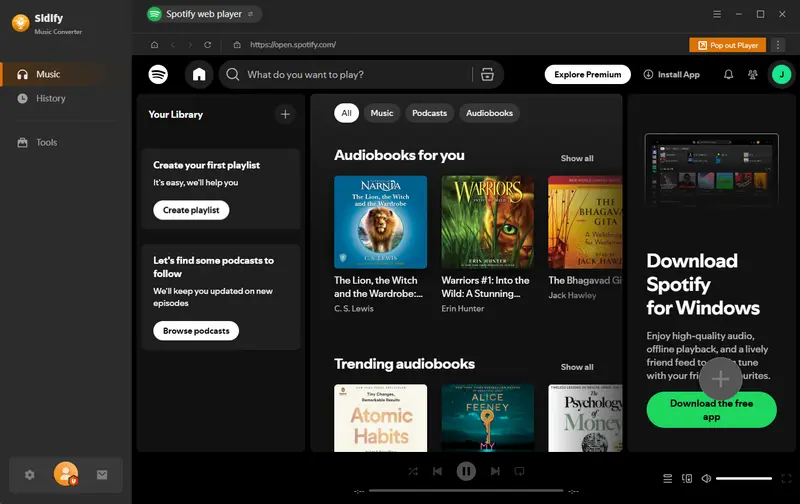This screenshot has height=504, width=800.
Task: Click the search magnifier icon
Action: [233, 74]
